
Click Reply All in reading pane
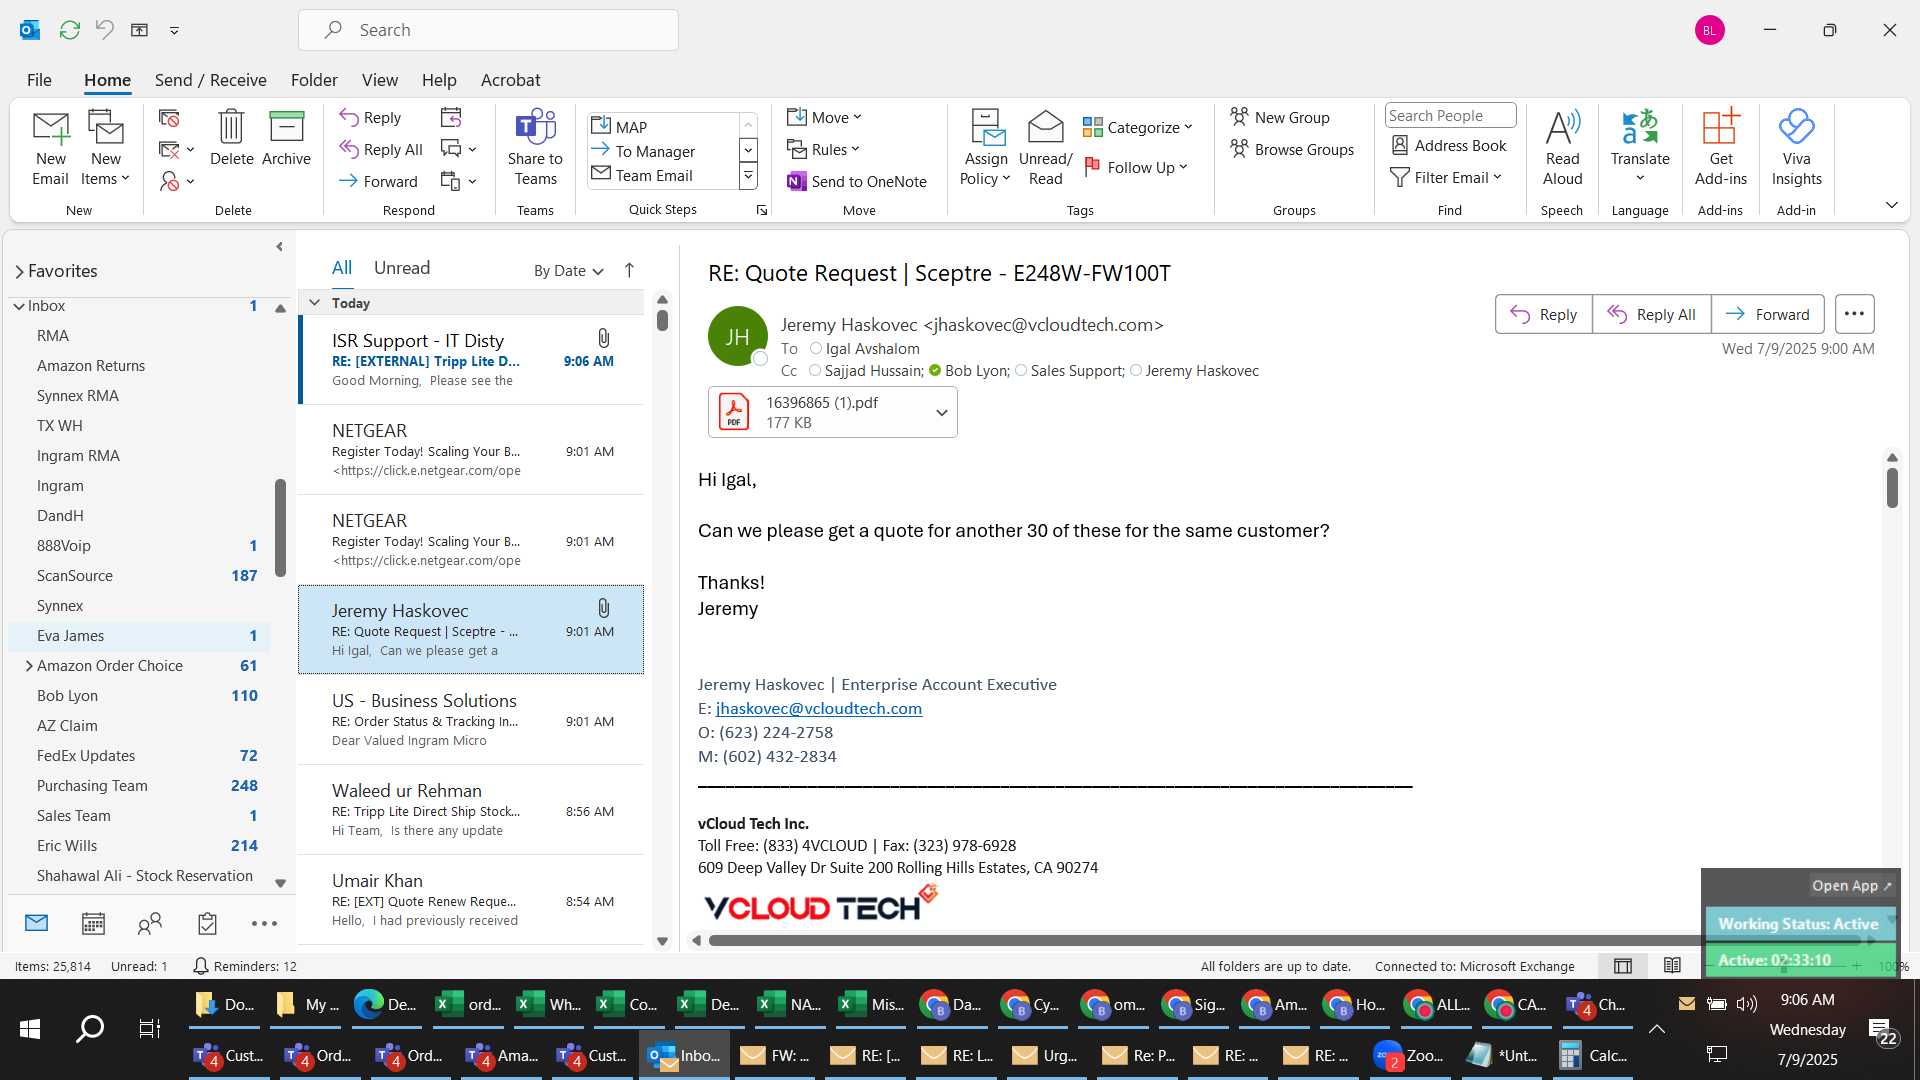[x=1651, y=314]
